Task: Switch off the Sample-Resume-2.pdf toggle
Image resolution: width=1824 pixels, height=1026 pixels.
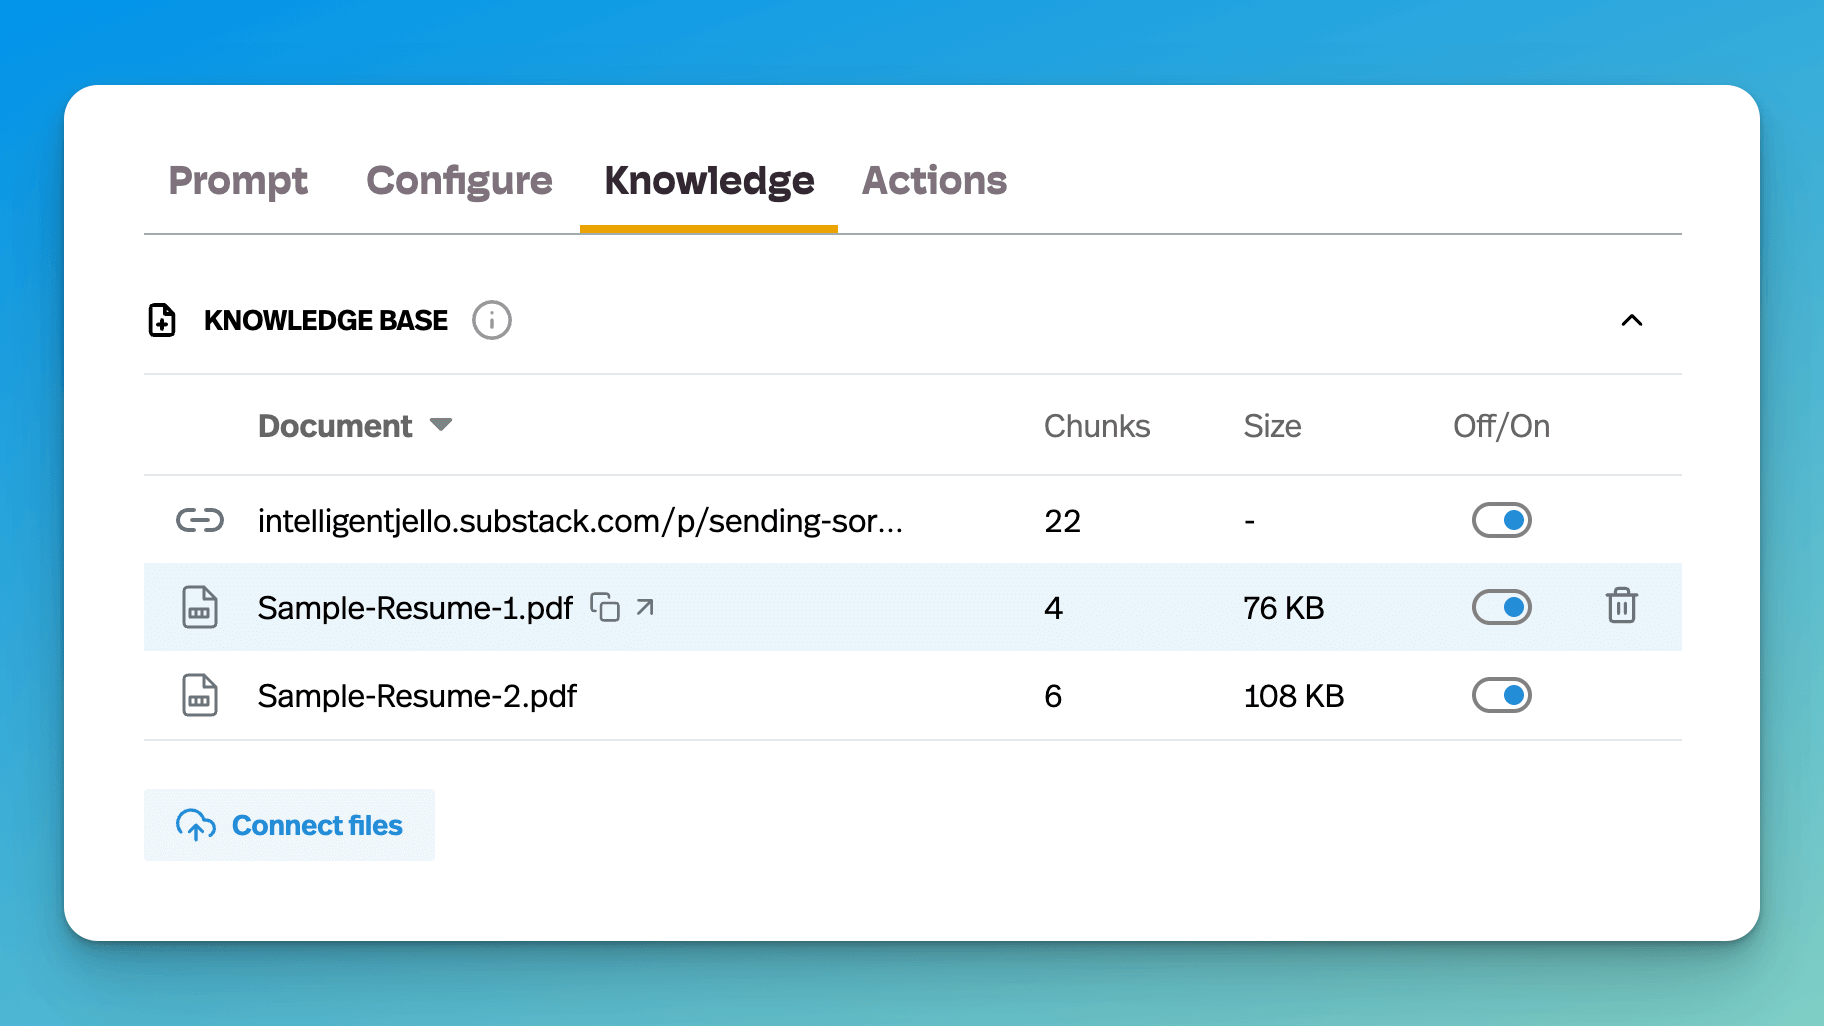Action: (1501, 695)
